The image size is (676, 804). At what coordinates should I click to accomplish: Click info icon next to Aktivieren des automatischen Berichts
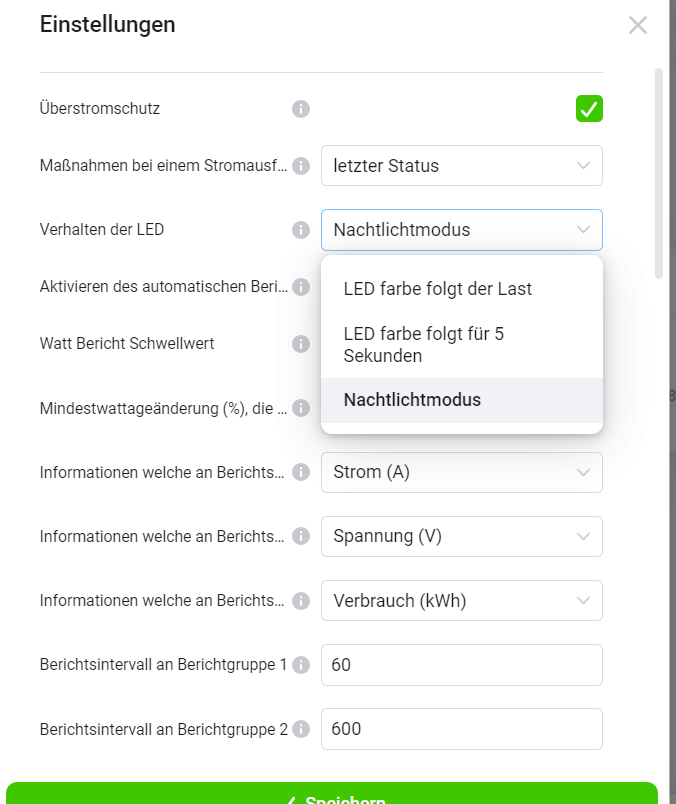pos(301,287)
